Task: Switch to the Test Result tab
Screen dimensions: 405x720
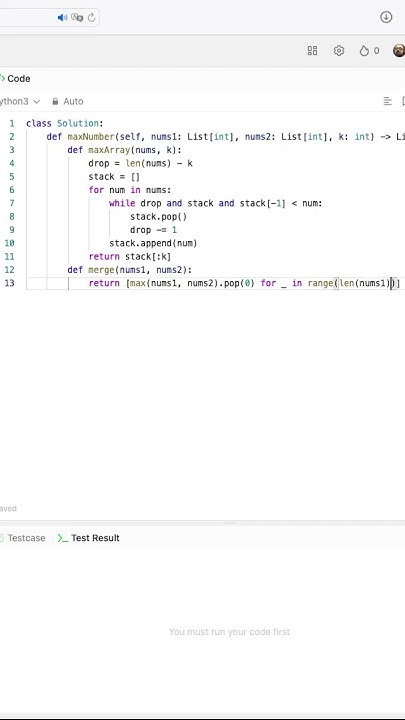Action: click(x=89, y=538)
